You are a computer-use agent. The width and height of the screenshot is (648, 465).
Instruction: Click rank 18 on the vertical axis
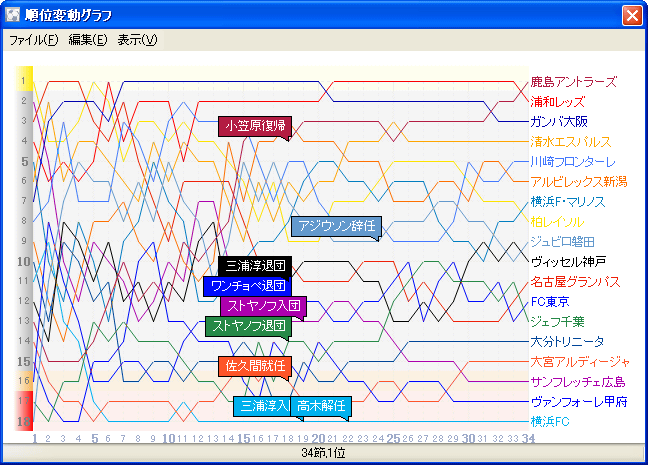click(24, 422)
